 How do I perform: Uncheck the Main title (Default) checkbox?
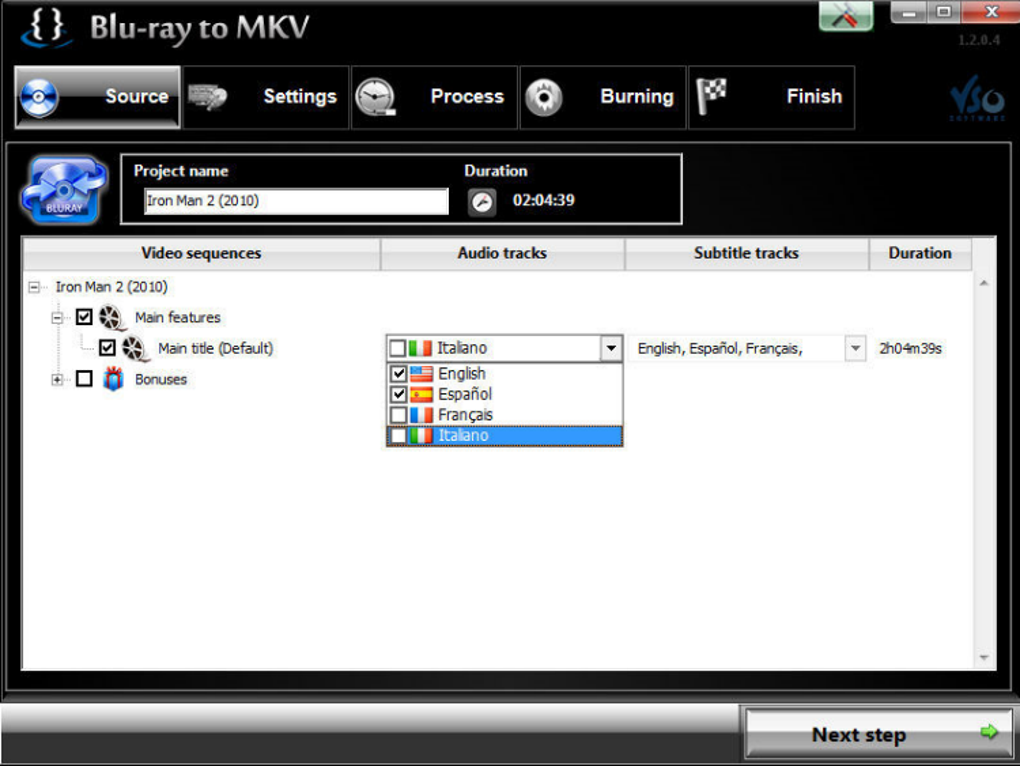click(x=107, y=348)
